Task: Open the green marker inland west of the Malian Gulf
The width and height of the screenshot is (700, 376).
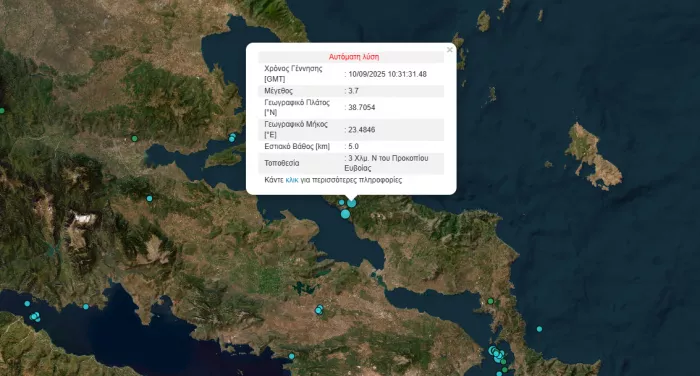Action: coord(134,138)
